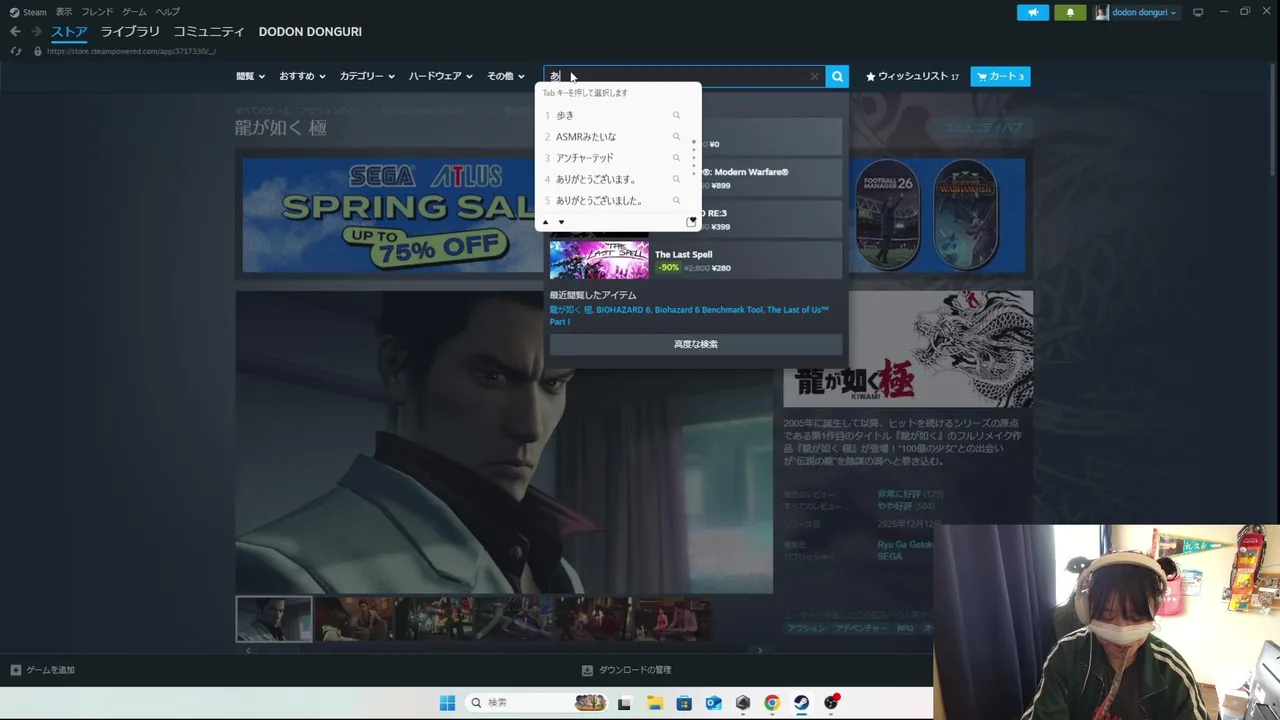Open Microsoft Store from the taskbar
1280x720 pixels.
click(683, 703)
